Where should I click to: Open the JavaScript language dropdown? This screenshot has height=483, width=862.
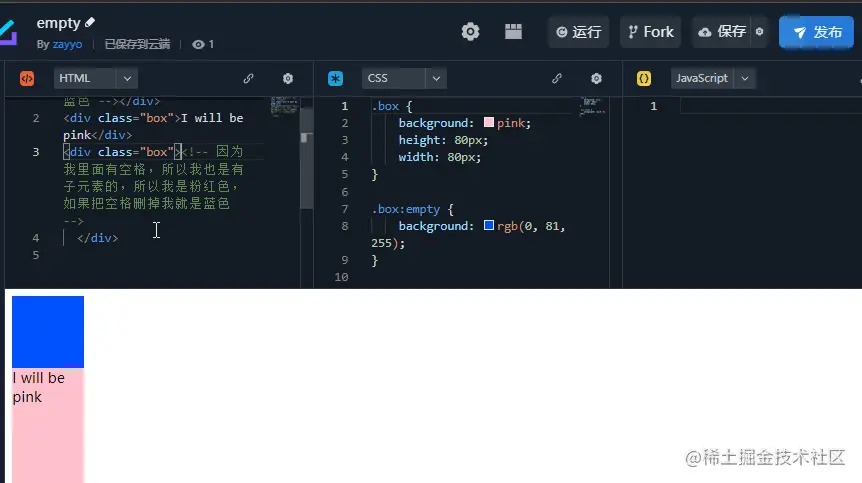713,79
